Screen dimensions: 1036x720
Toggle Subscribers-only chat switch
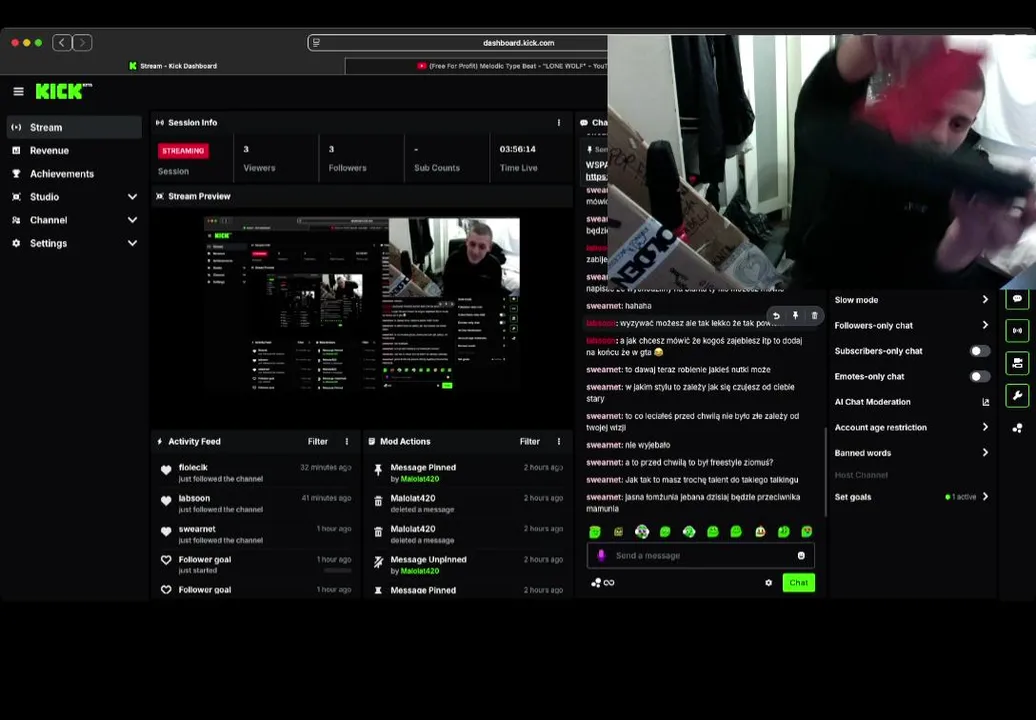point(980,351)
